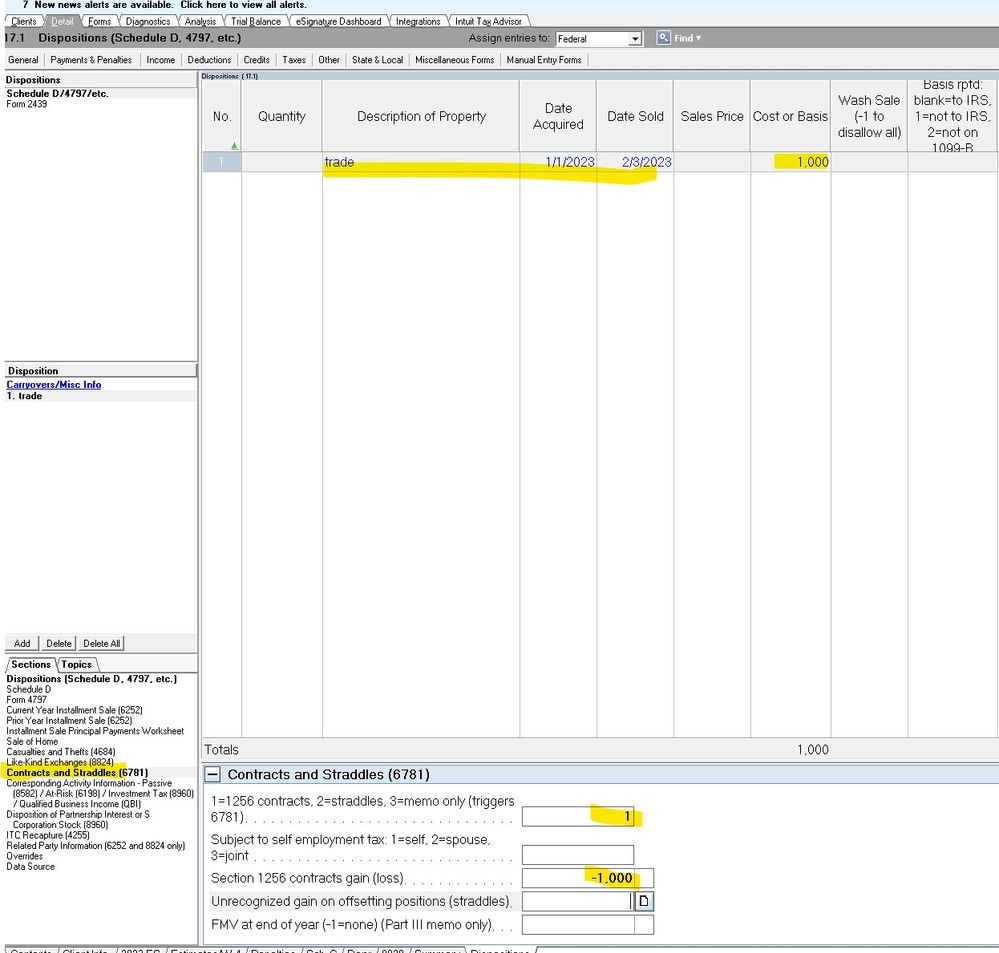Switch to the Clients tab
This screenshot has width=999, height=953.
[24, 20]
